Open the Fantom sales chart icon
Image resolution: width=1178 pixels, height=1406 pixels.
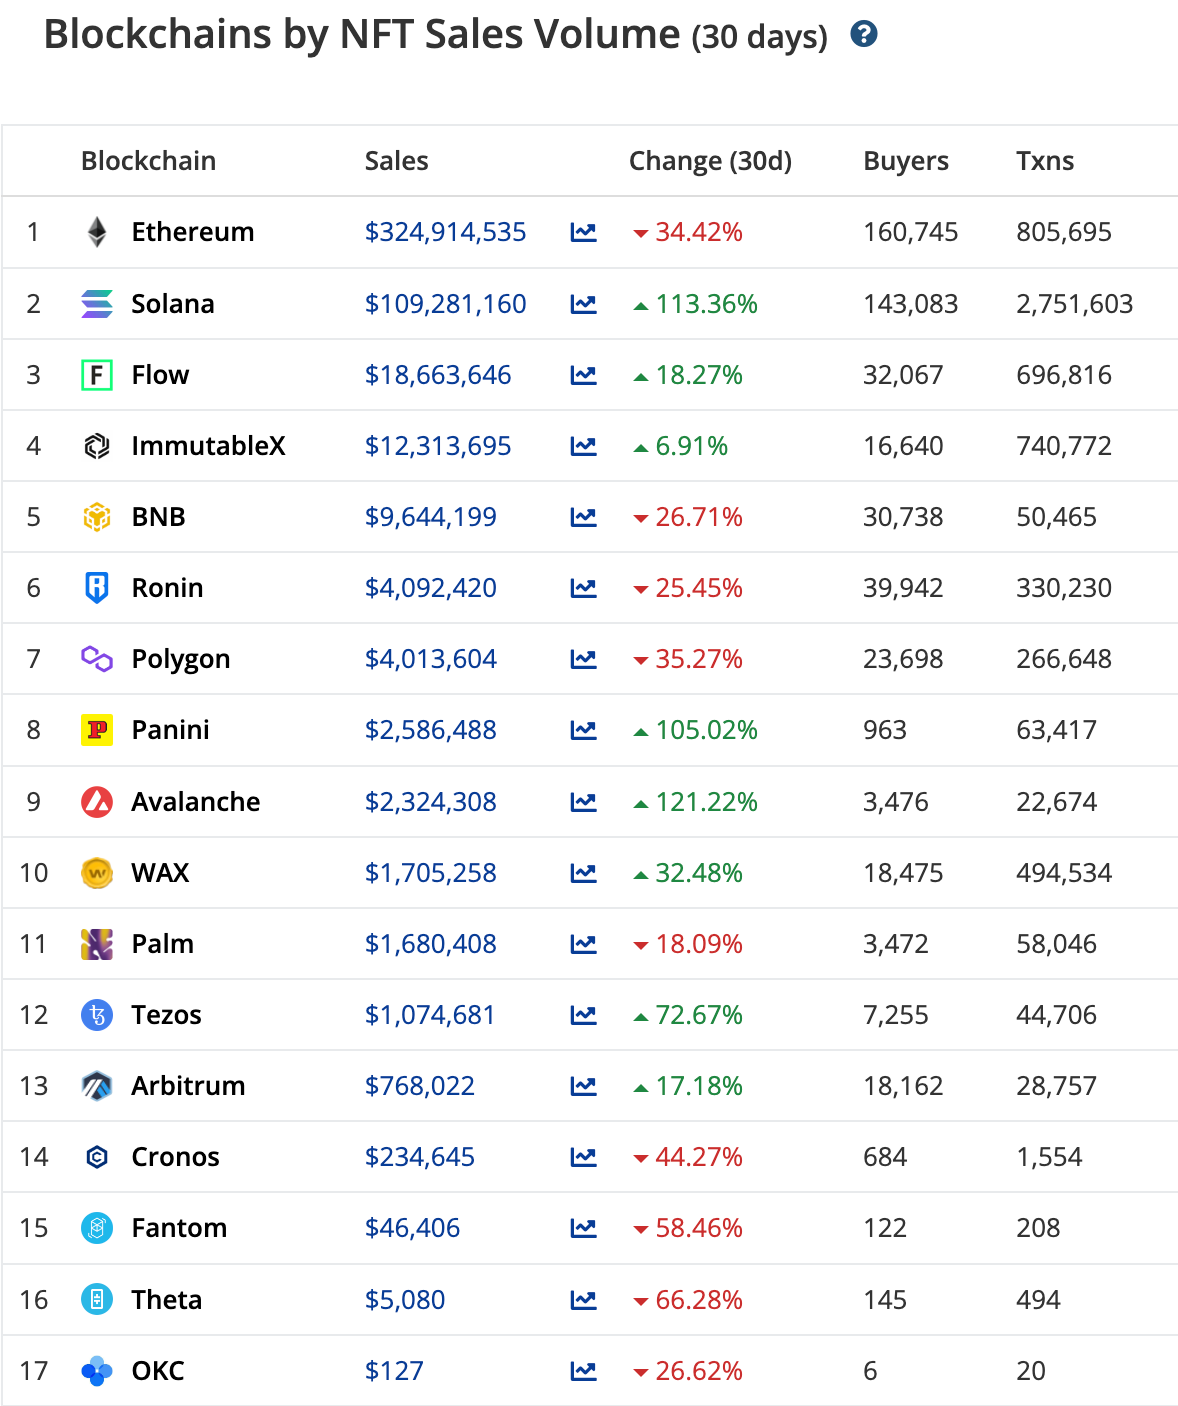coord(584,1228)
